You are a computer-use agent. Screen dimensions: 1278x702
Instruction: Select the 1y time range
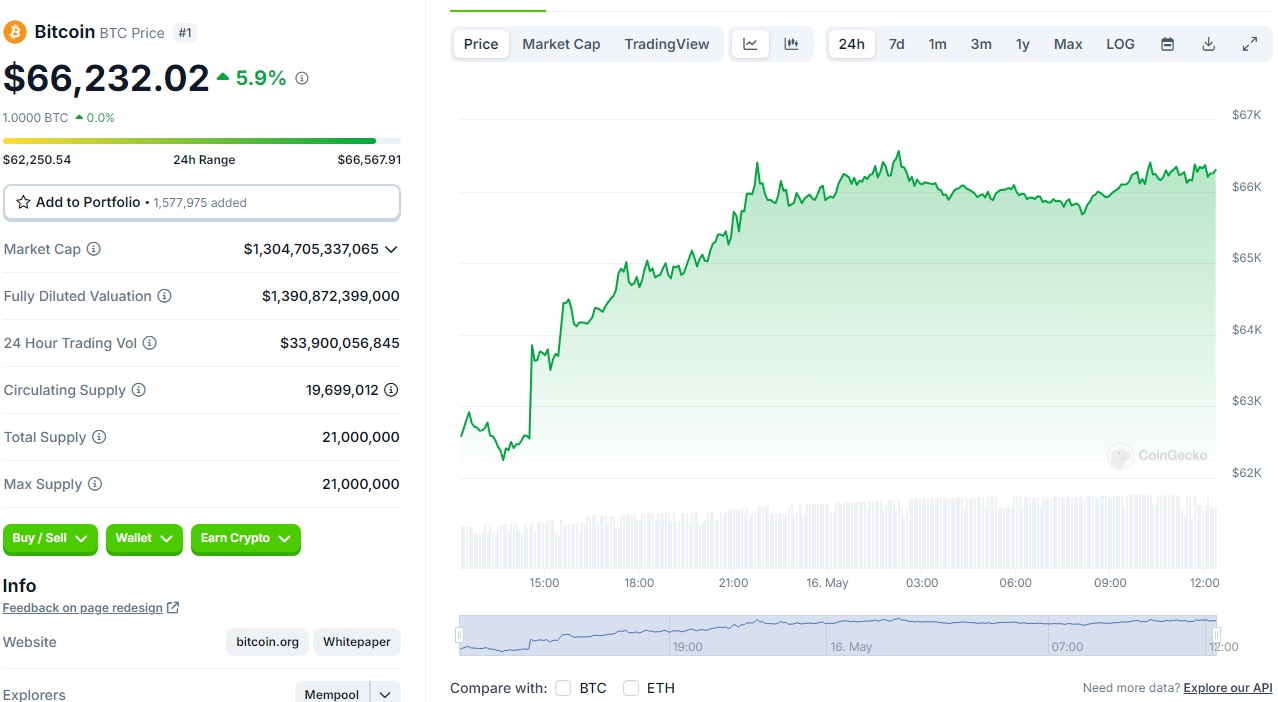pos(1022,44)
